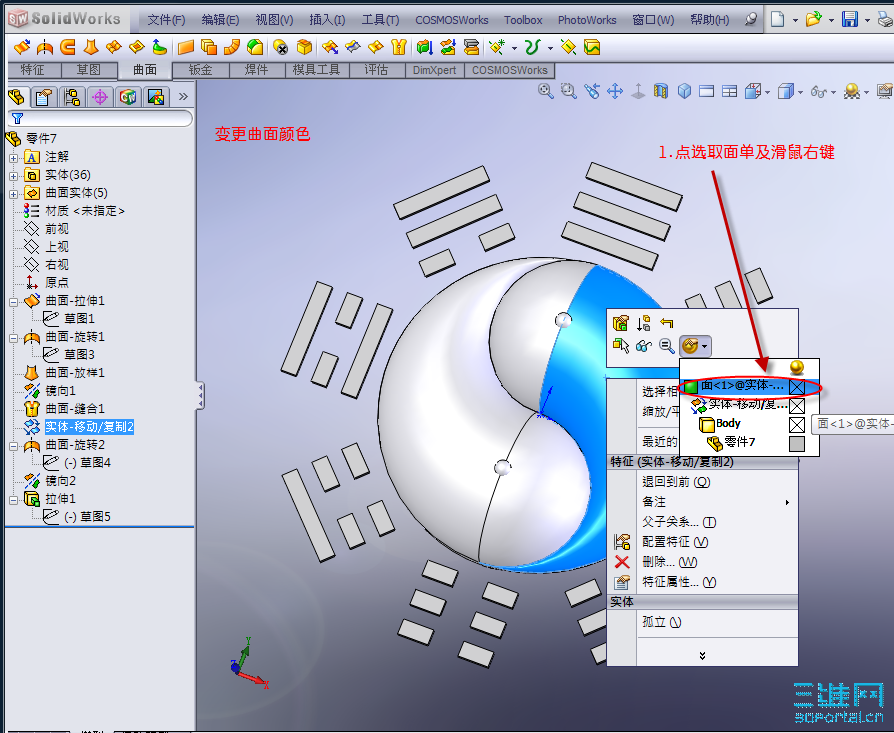The height and width of the screenshot is (733, 894).
Task: Click the single viewport icon
Action: click(706, 91)
